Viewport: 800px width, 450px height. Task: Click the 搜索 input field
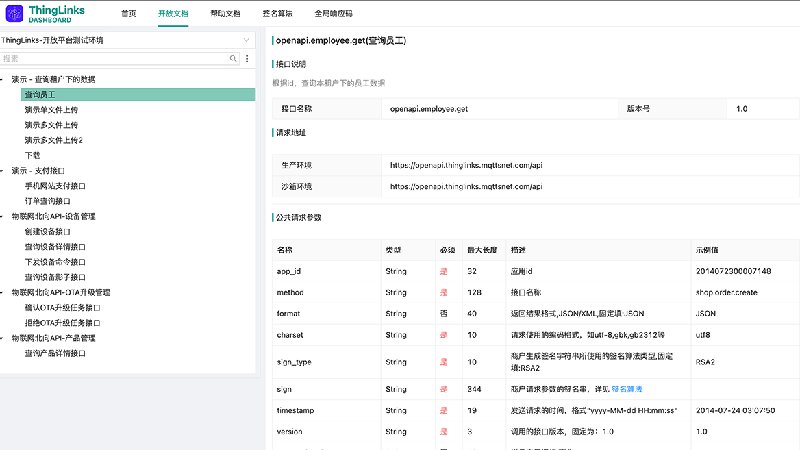(115, 59)
